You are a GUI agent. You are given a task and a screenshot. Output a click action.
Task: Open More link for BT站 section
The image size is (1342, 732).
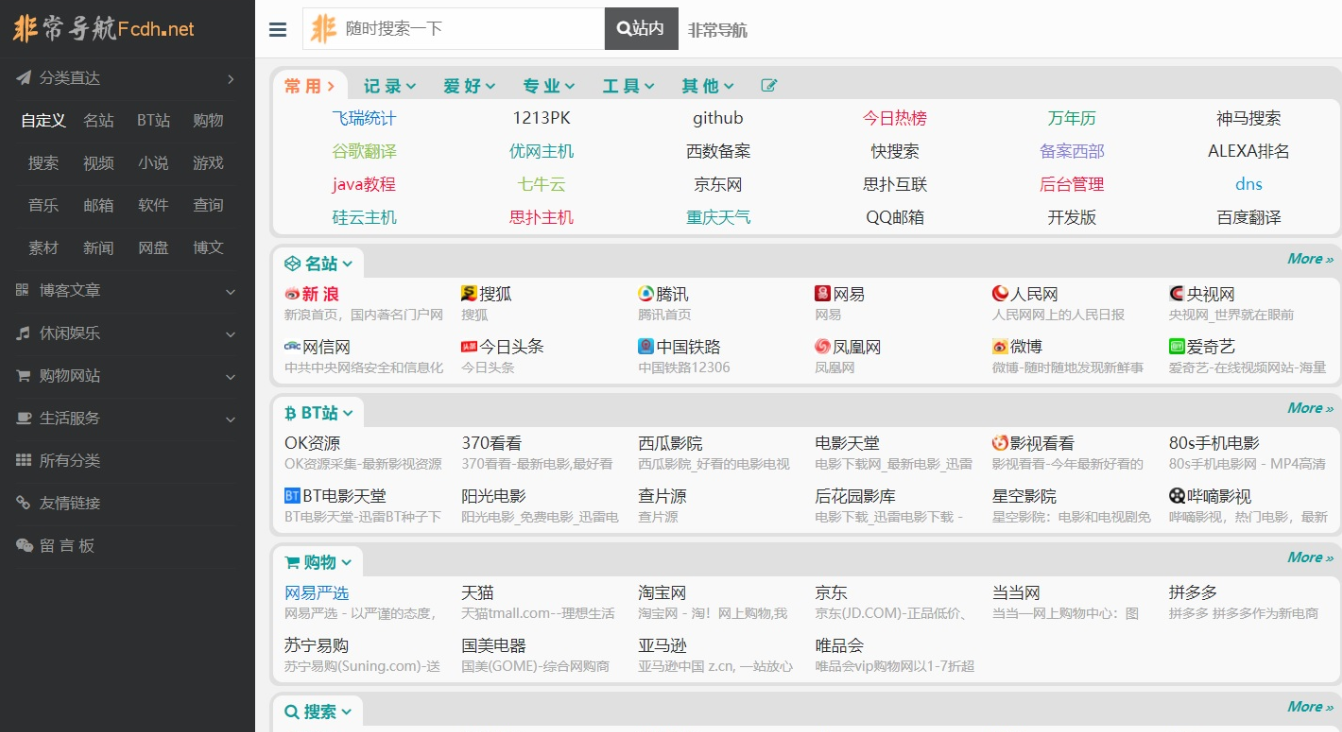point(1310,408)
